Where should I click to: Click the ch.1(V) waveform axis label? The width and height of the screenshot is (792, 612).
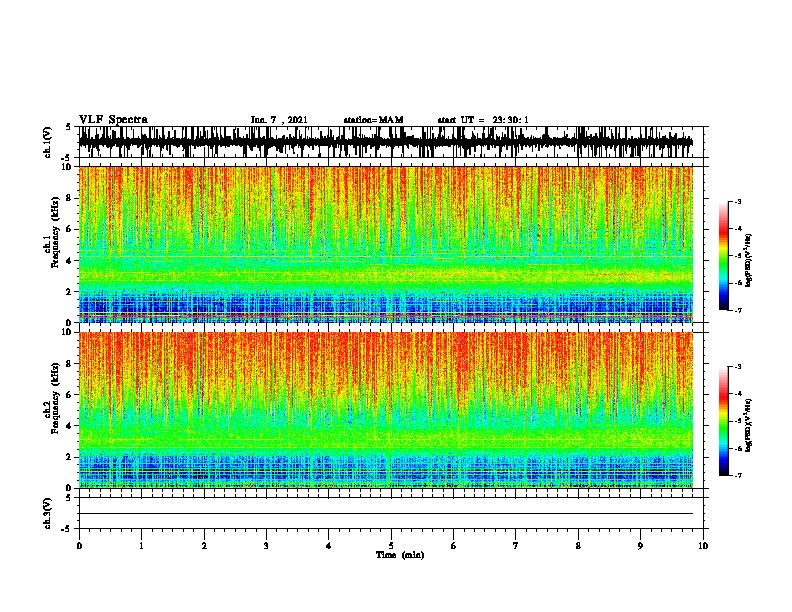coord(48,142)
